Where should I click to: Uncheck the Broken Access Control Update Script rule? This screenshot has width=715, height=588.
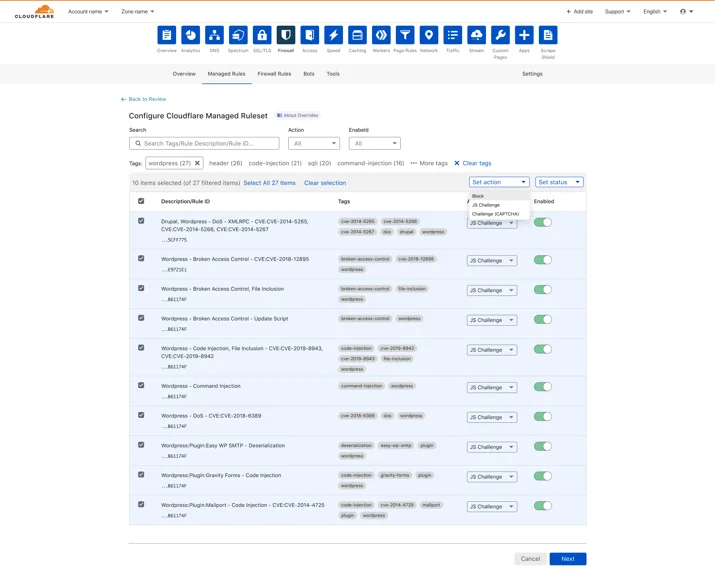(141, 318)
